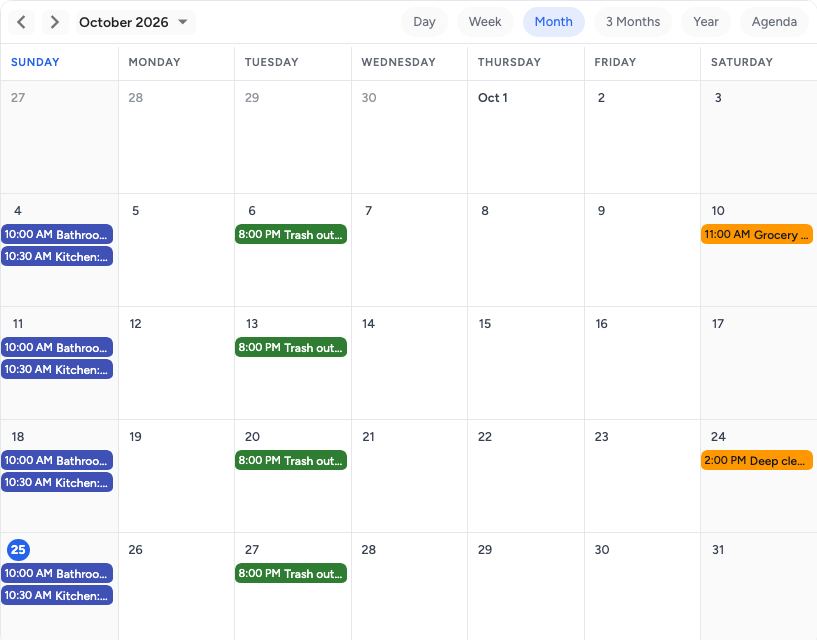Open 10:30 AM Kitchen event on October 18
Viewport: 817px width, 640px height.
[57, 483]
